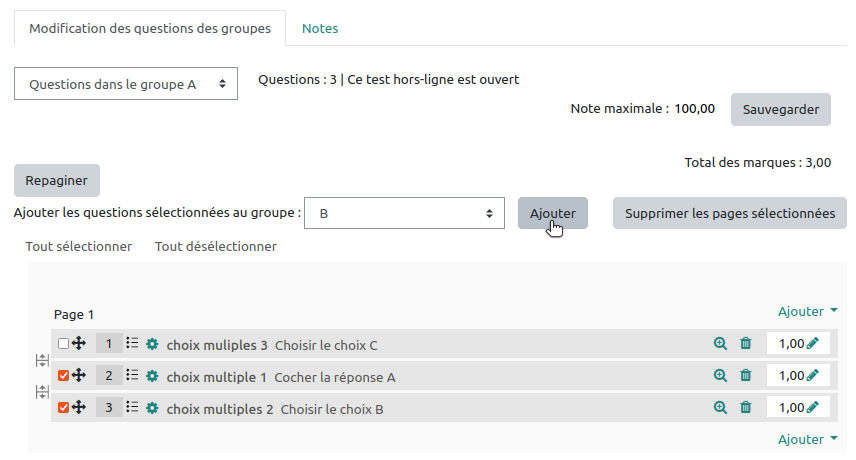Image resolution: width=856 pixels, height=460 pixels.
Task: Preview question choix multiple 1
Action: pyautogui.click(x=720, y=376)
